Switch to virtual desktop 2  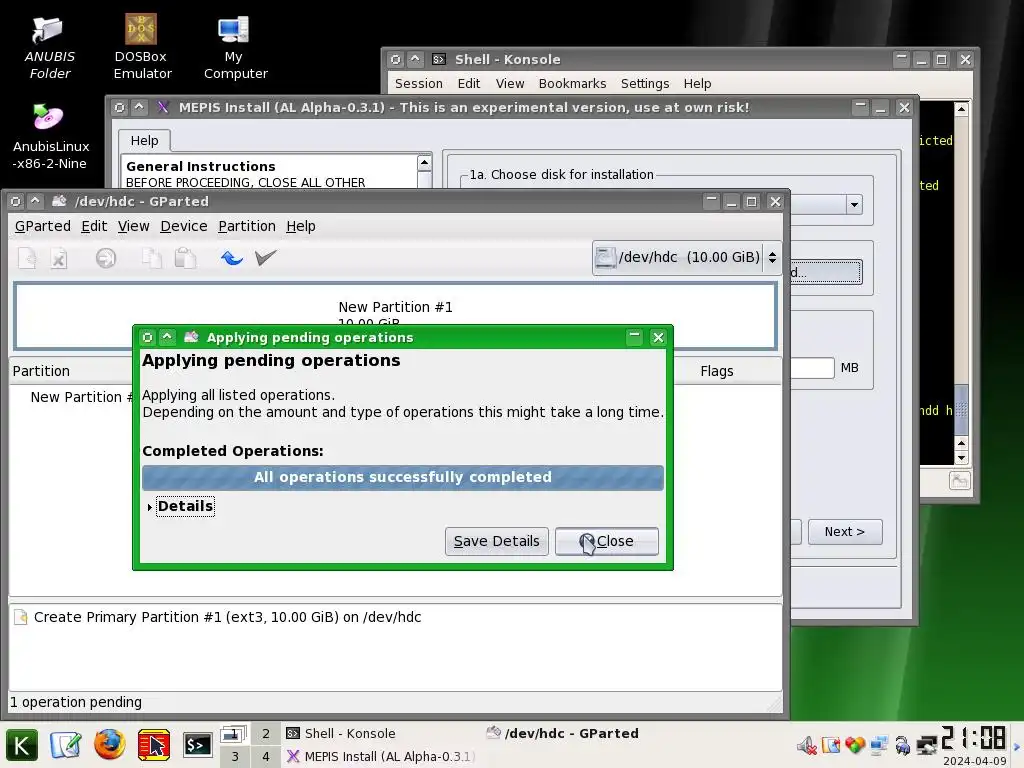pyautogui.click(x=266, y=733)
